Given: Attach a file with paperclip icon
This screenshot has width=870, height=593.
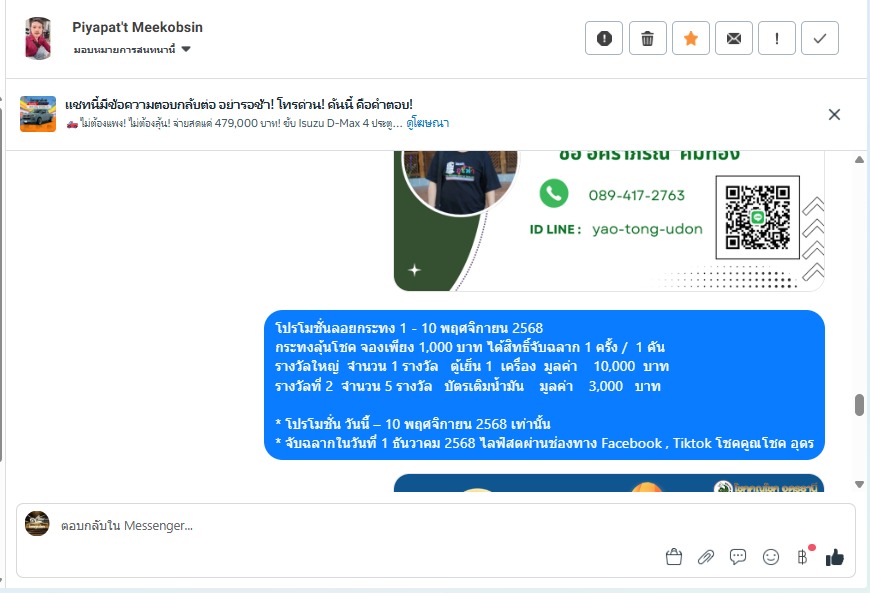Looking at the screenshot, I should click(706, 557).
